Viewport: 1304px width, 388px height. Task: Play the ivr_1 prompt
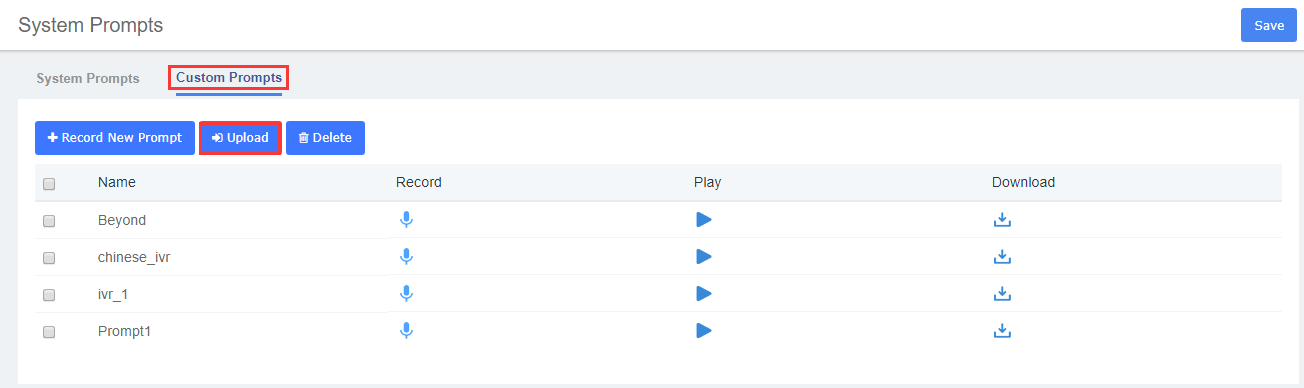pyautogui.click(x=704, y=293)
